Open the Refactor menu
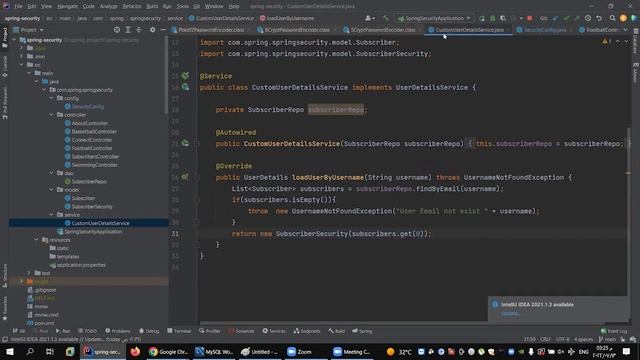The image size is (640, 360). coord(132,6)
